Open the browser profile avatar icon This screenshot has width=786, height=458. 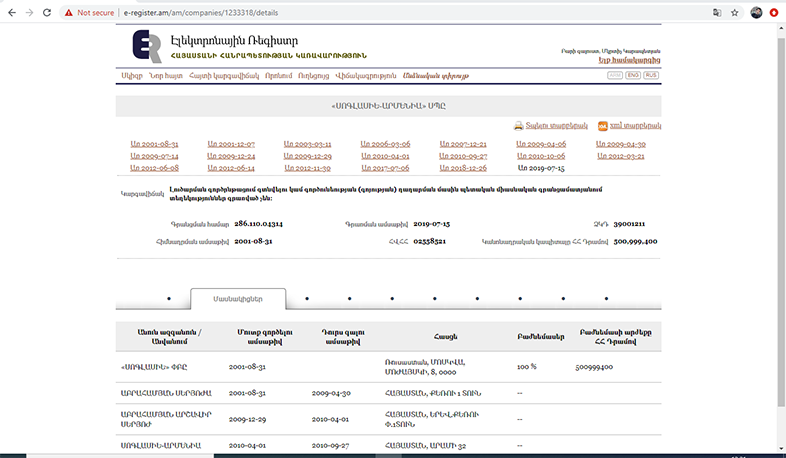tap(756, 13)
